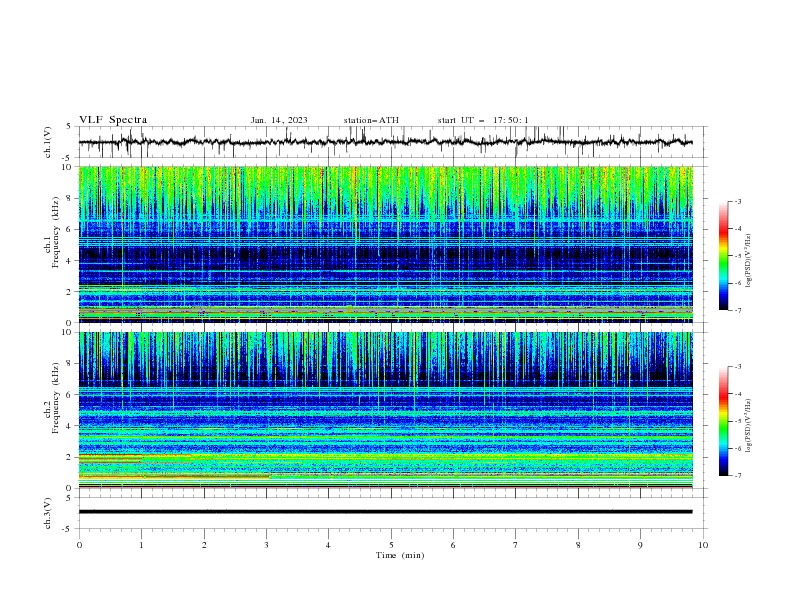Click the upper color scale bar for ch.1
Image resolution: width=792 pixels, height=612 pixels.
pos(724,255)
